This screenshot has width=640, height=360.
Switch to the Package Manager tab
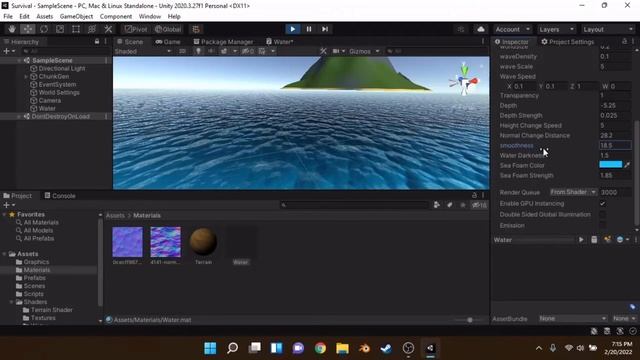point(223,42)
